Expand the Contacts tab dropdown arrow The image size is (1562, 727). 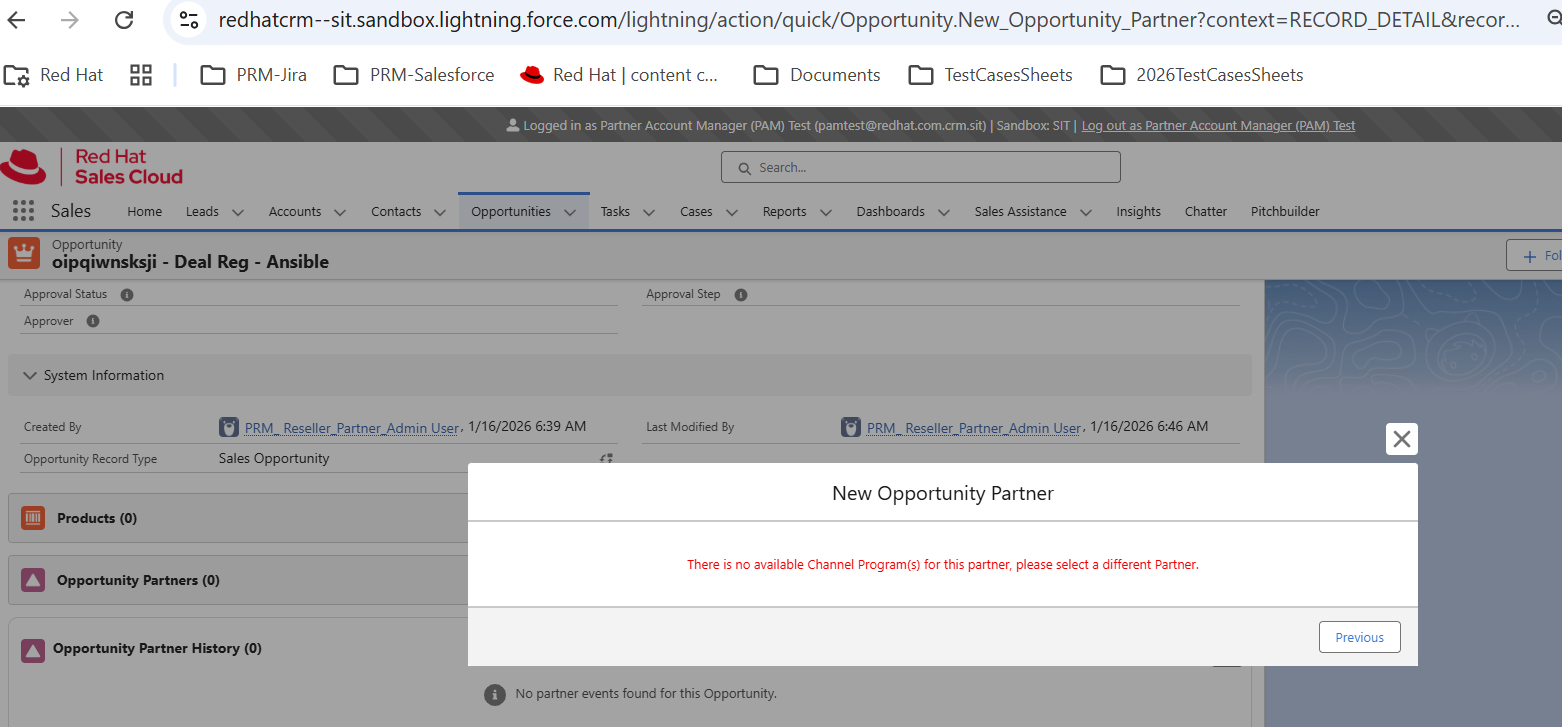[x=440, y=212]
